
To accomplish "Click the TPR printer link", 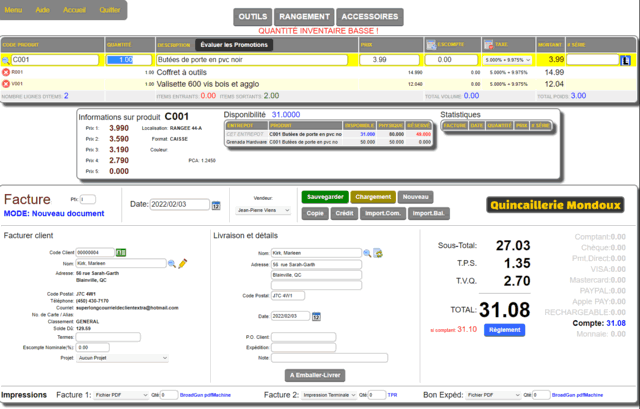I will tap(392, 395).
